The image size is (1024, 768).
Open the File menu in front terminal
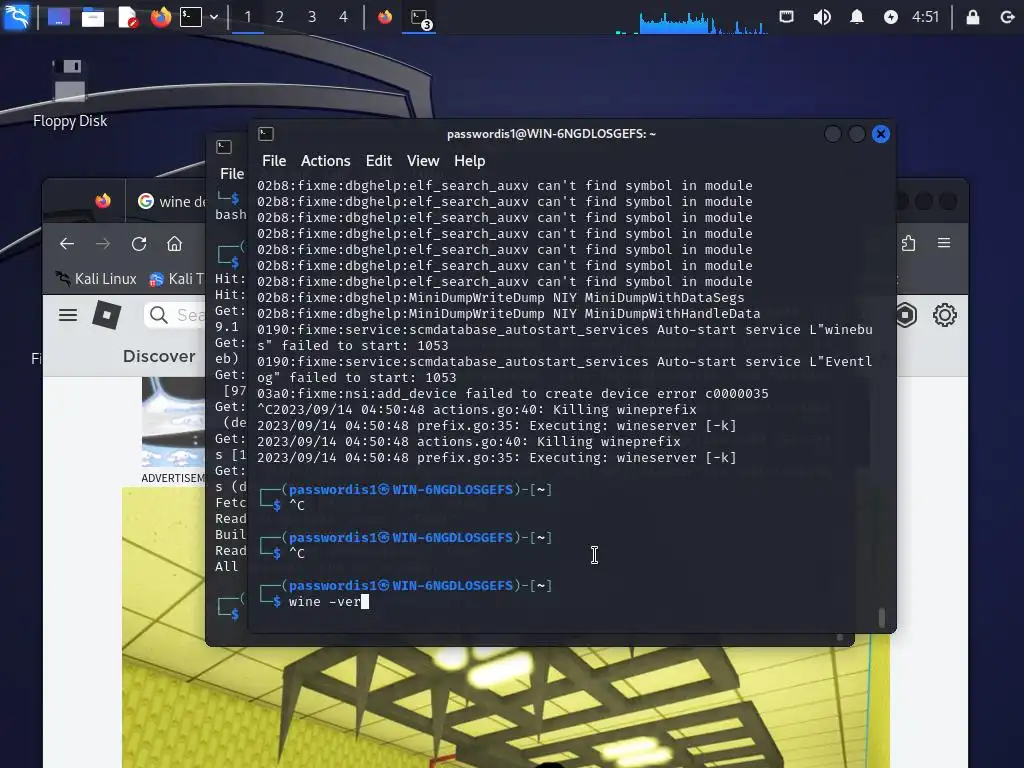pos(274,161)
